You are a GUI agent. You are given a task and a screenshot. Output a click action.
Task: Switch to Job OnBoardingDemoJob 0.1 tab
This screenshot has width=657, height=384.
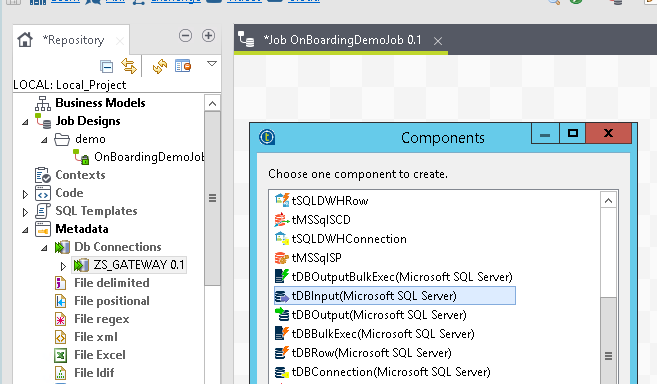[x=342, y=40]
